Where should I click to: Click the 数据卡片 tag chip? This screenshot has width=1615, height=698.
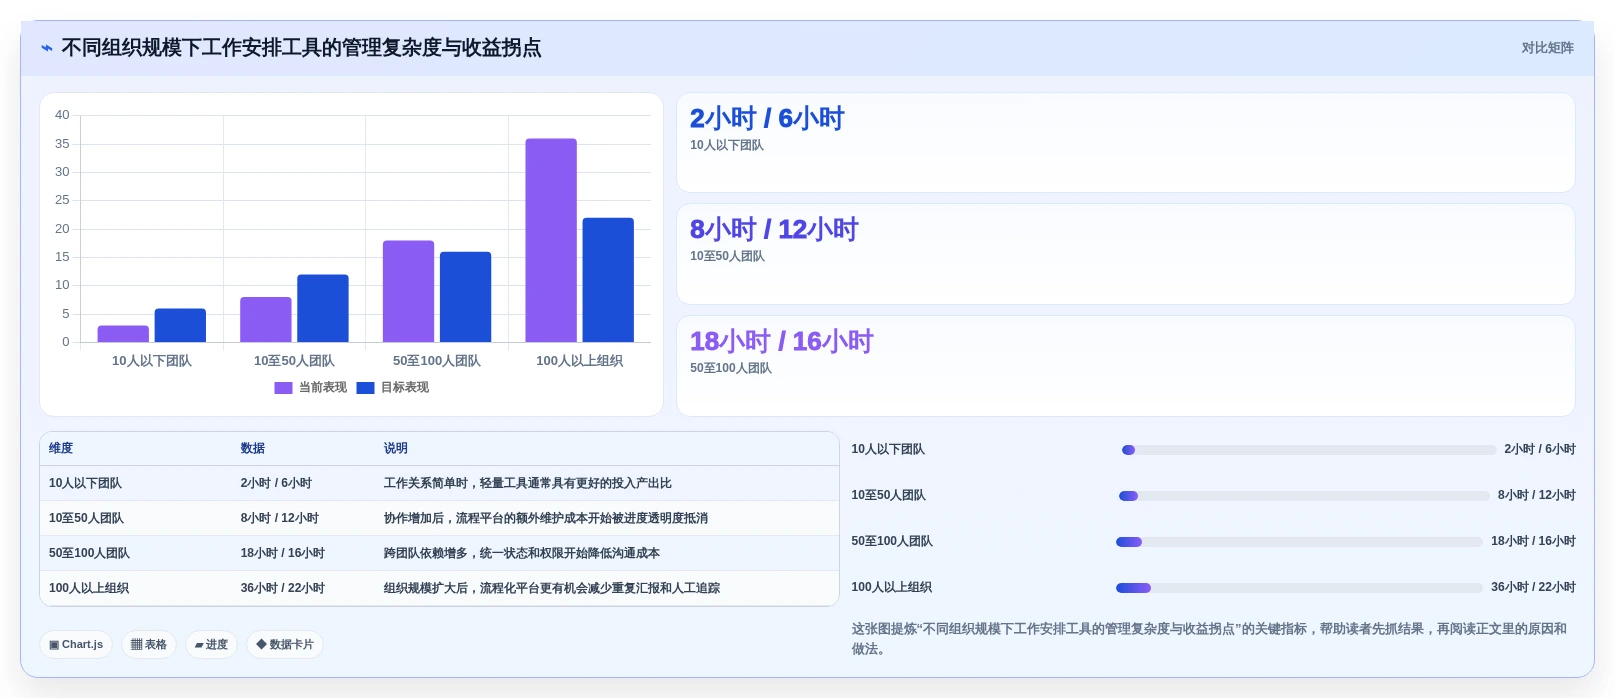[285, 645]
